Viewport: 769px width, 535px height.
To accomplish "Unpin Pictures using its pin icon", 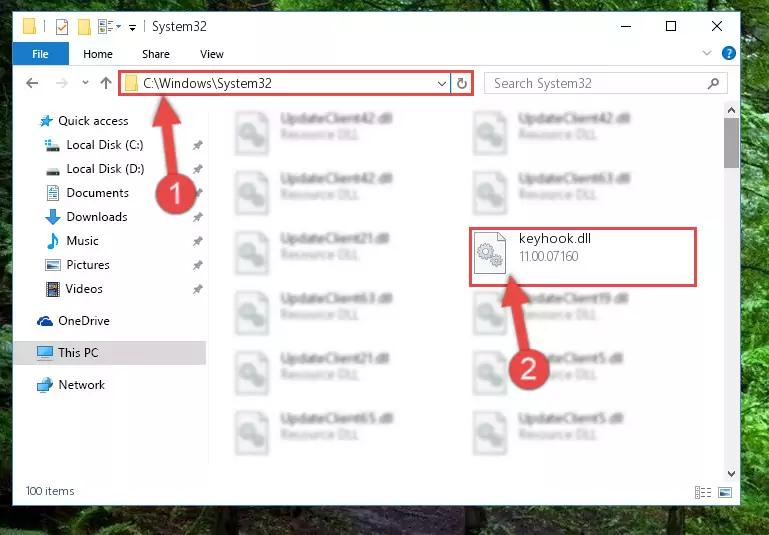I will 197,265.
